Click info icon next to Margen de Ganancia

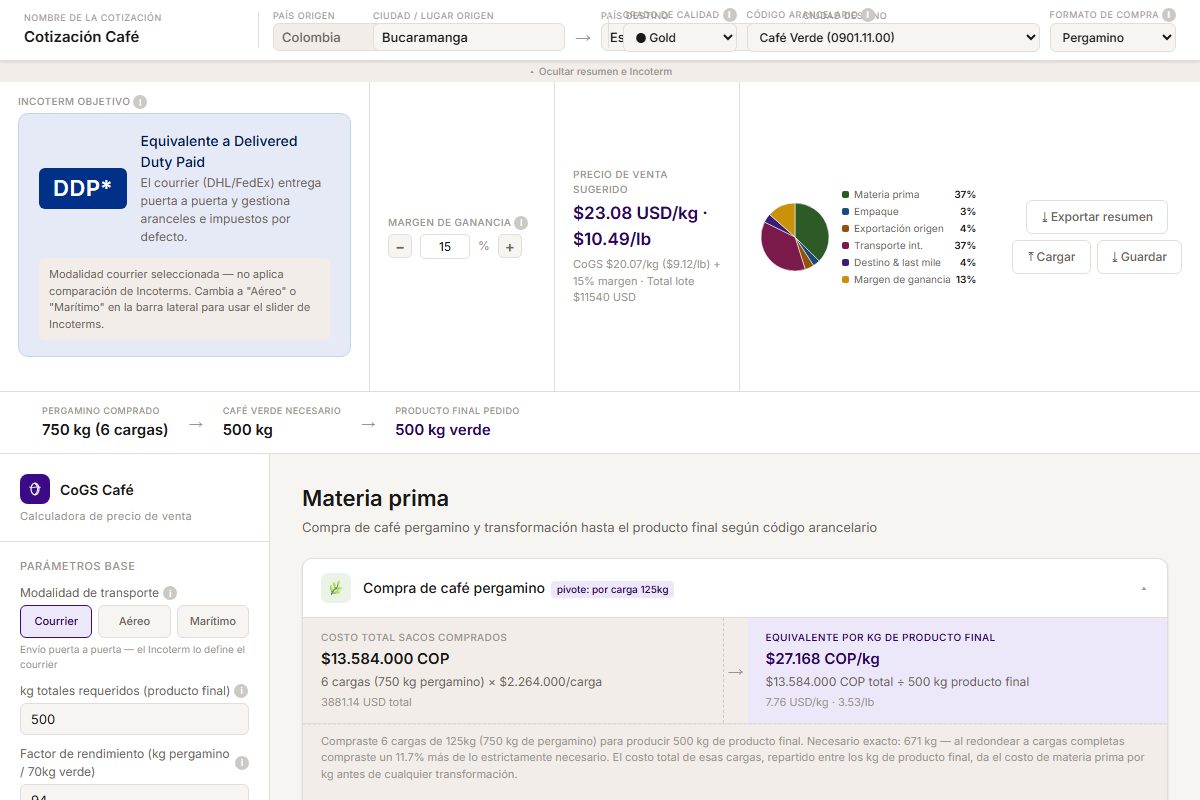point(521,223)
